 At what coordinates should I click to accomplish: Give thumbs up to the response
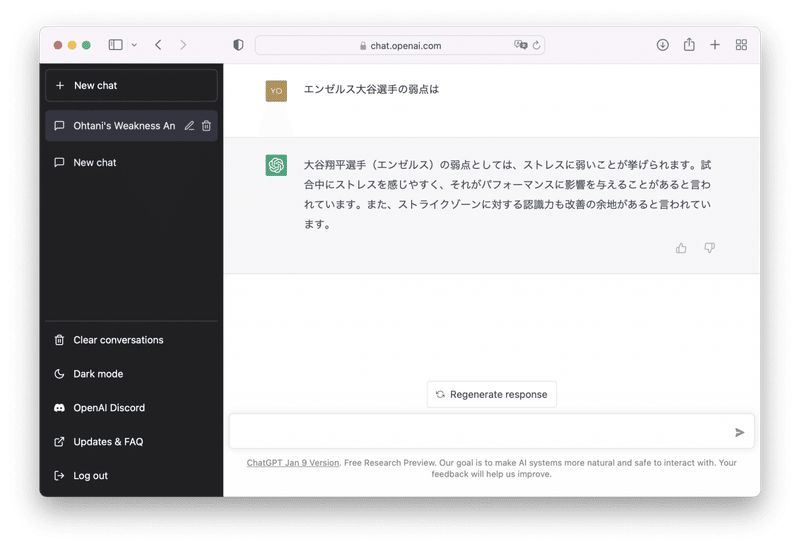(681, 248)
